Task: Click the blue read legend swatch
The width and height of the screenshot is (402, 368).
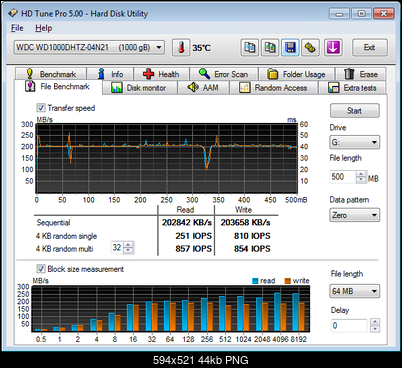Action: tap(255, 281)
